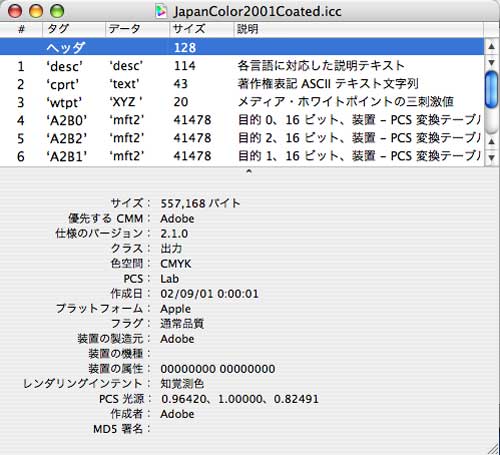Viewport: 500px width, 455px height.
Task: Select the 'A2B2' tag row 5
Action: (242, 138)
